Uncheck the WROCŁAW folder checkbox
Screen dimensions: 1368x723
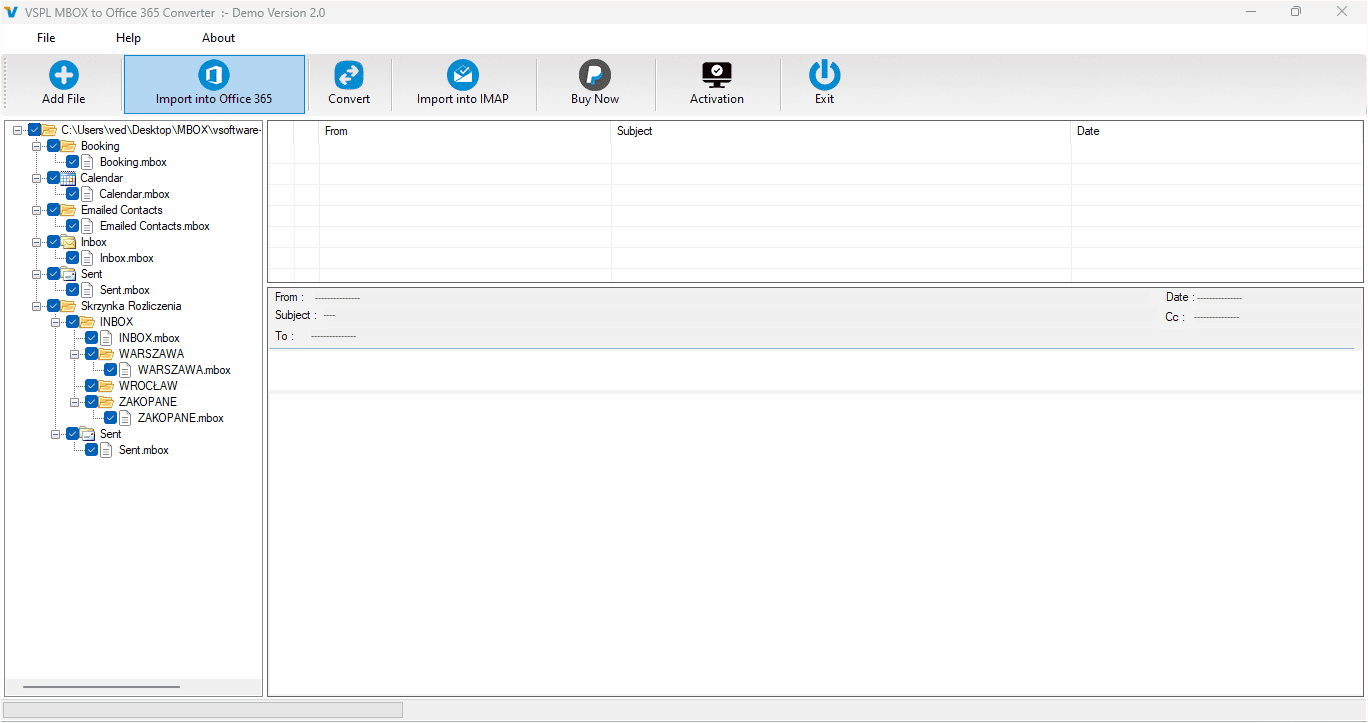click(92, 386)
